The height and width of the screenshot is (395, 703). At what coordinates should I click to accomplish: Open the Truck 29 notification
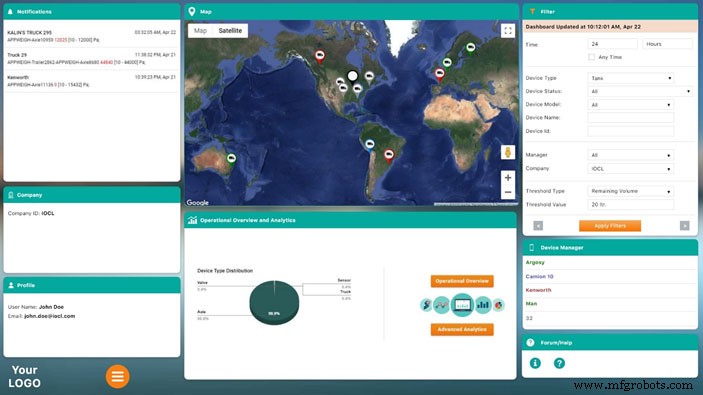pos(91,58)
